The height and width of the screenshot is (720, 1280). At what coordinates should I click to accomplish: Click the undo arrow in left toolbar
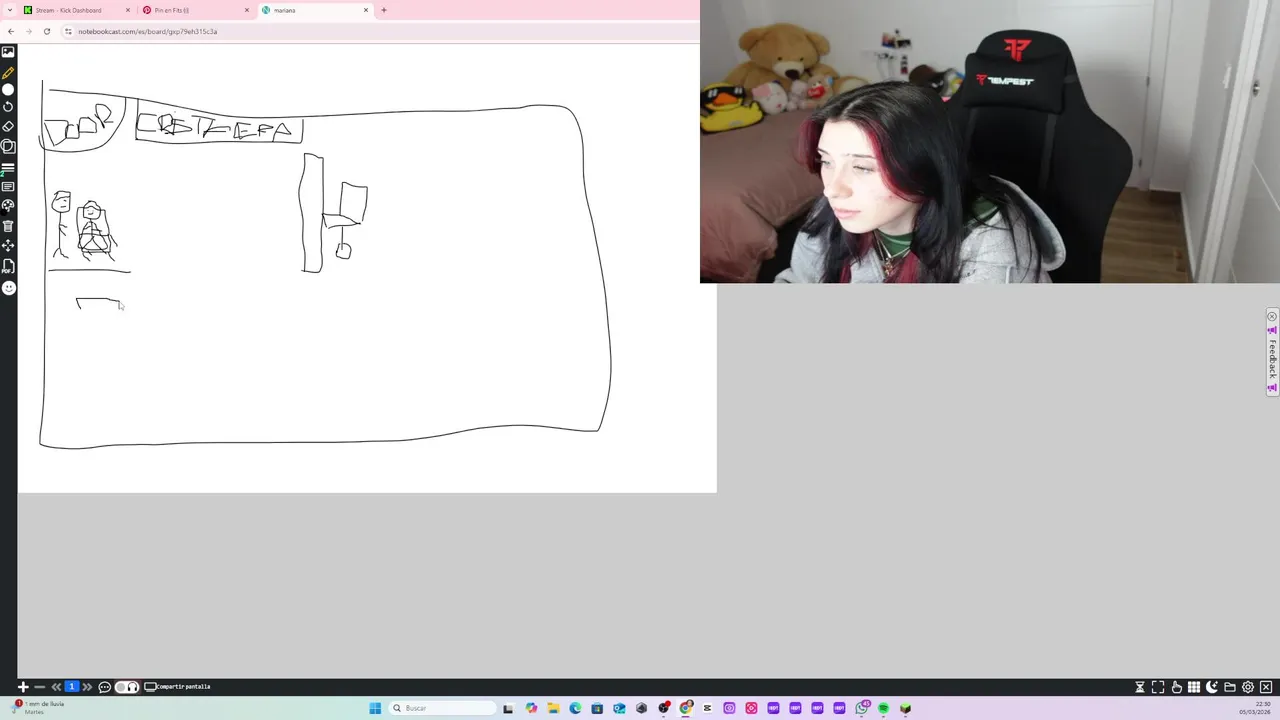coord(8,107)
